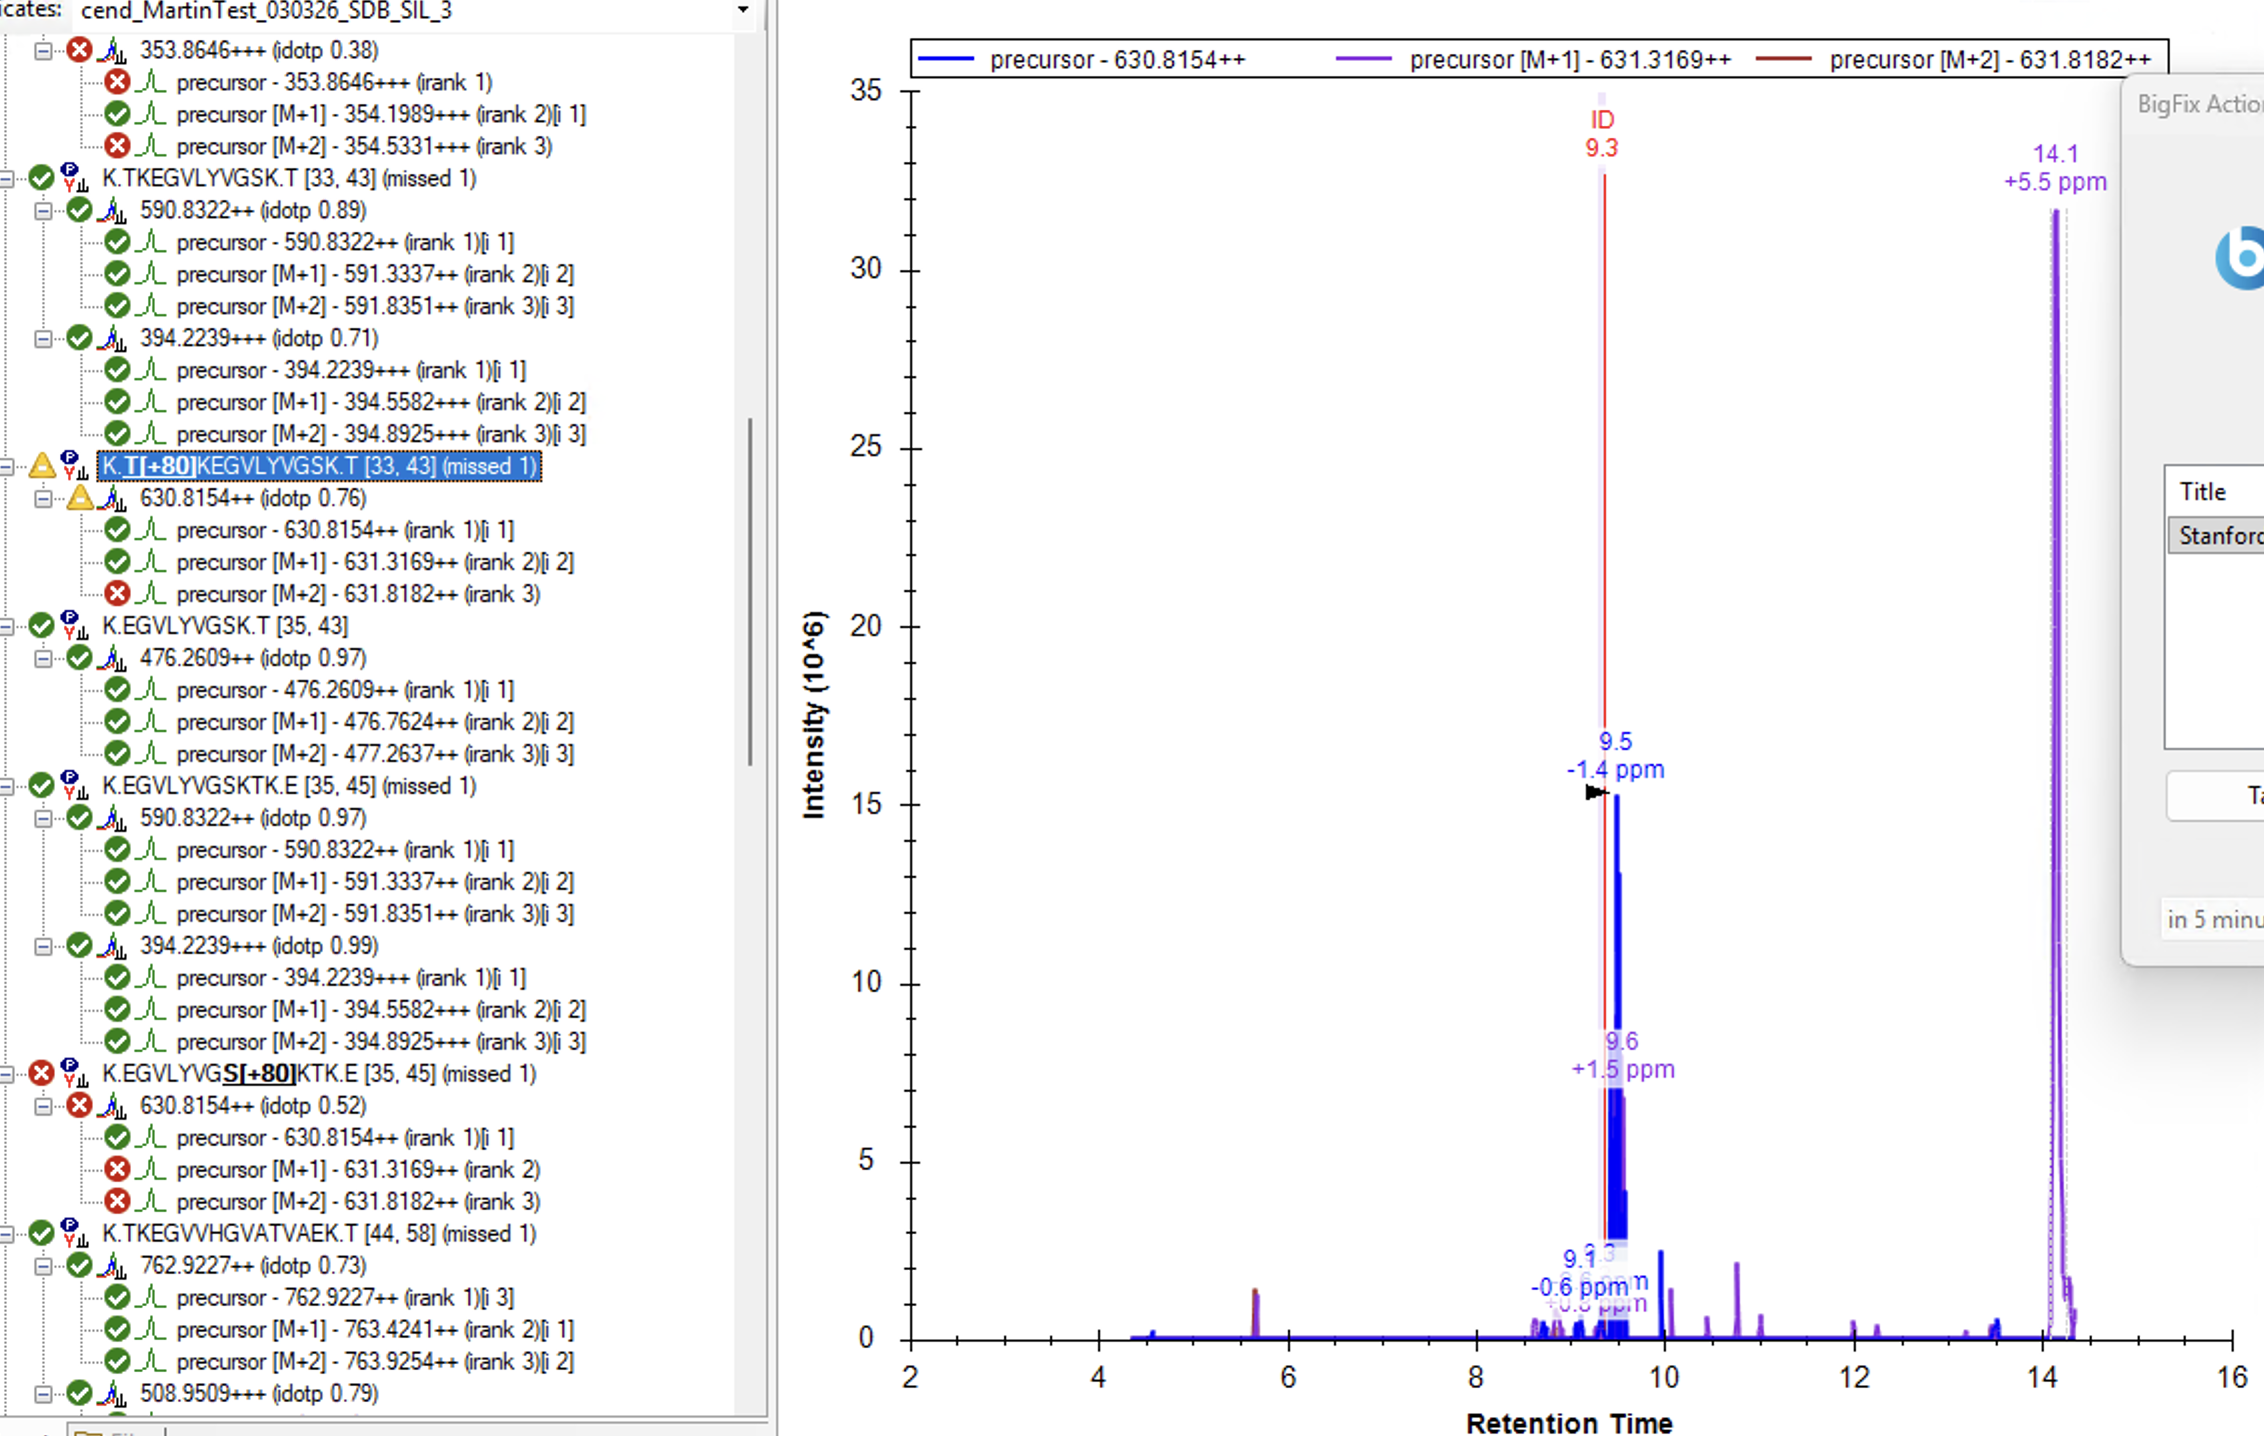The image size is (2264, 1436).
Task: Click the yellow warning icon beside T[+80]KEGVLYVGSK peptide
Action: 42,466
